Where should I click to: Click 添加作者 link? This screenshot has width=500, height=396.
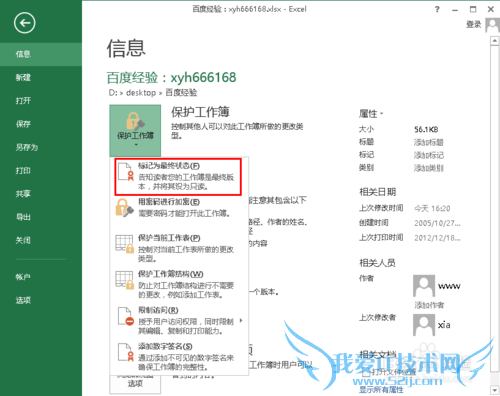(x=429, y=305)
